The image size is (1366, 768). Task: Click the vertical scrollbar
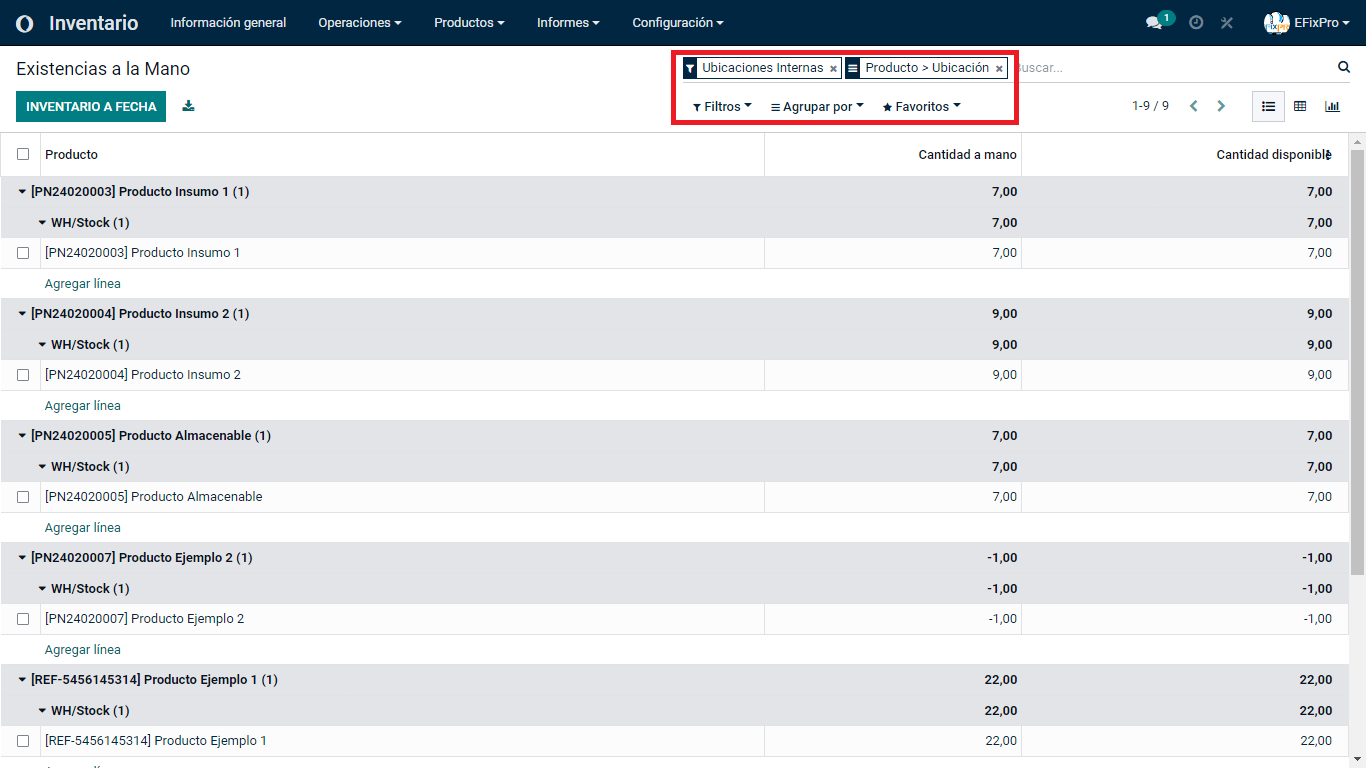pyautogui.click(x=1357, y=360)
